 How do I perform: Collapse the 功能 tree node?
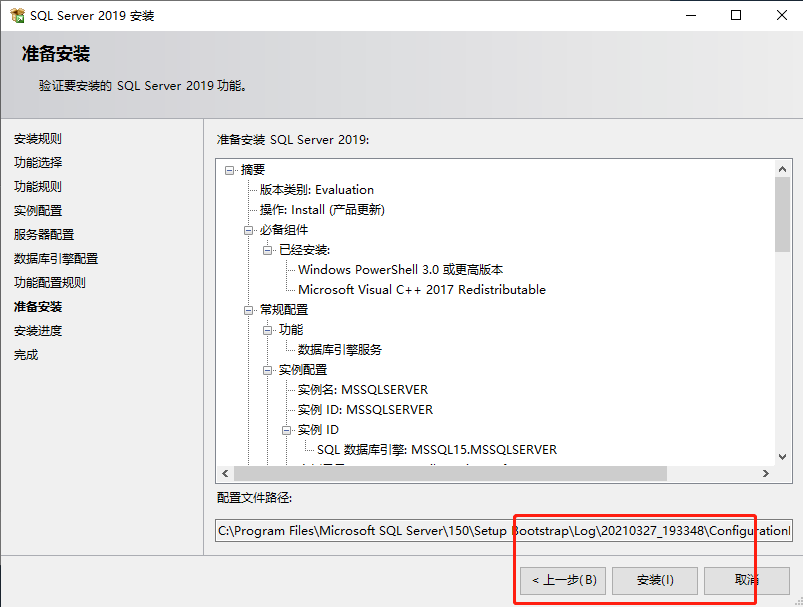point(267,330)
